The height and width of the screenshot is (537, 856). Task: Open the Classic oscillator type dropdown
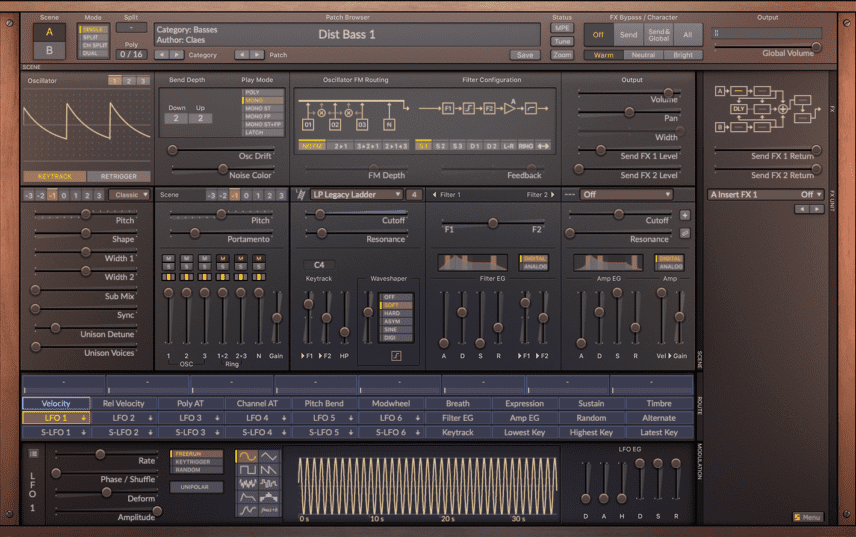(x=129, y=195)
